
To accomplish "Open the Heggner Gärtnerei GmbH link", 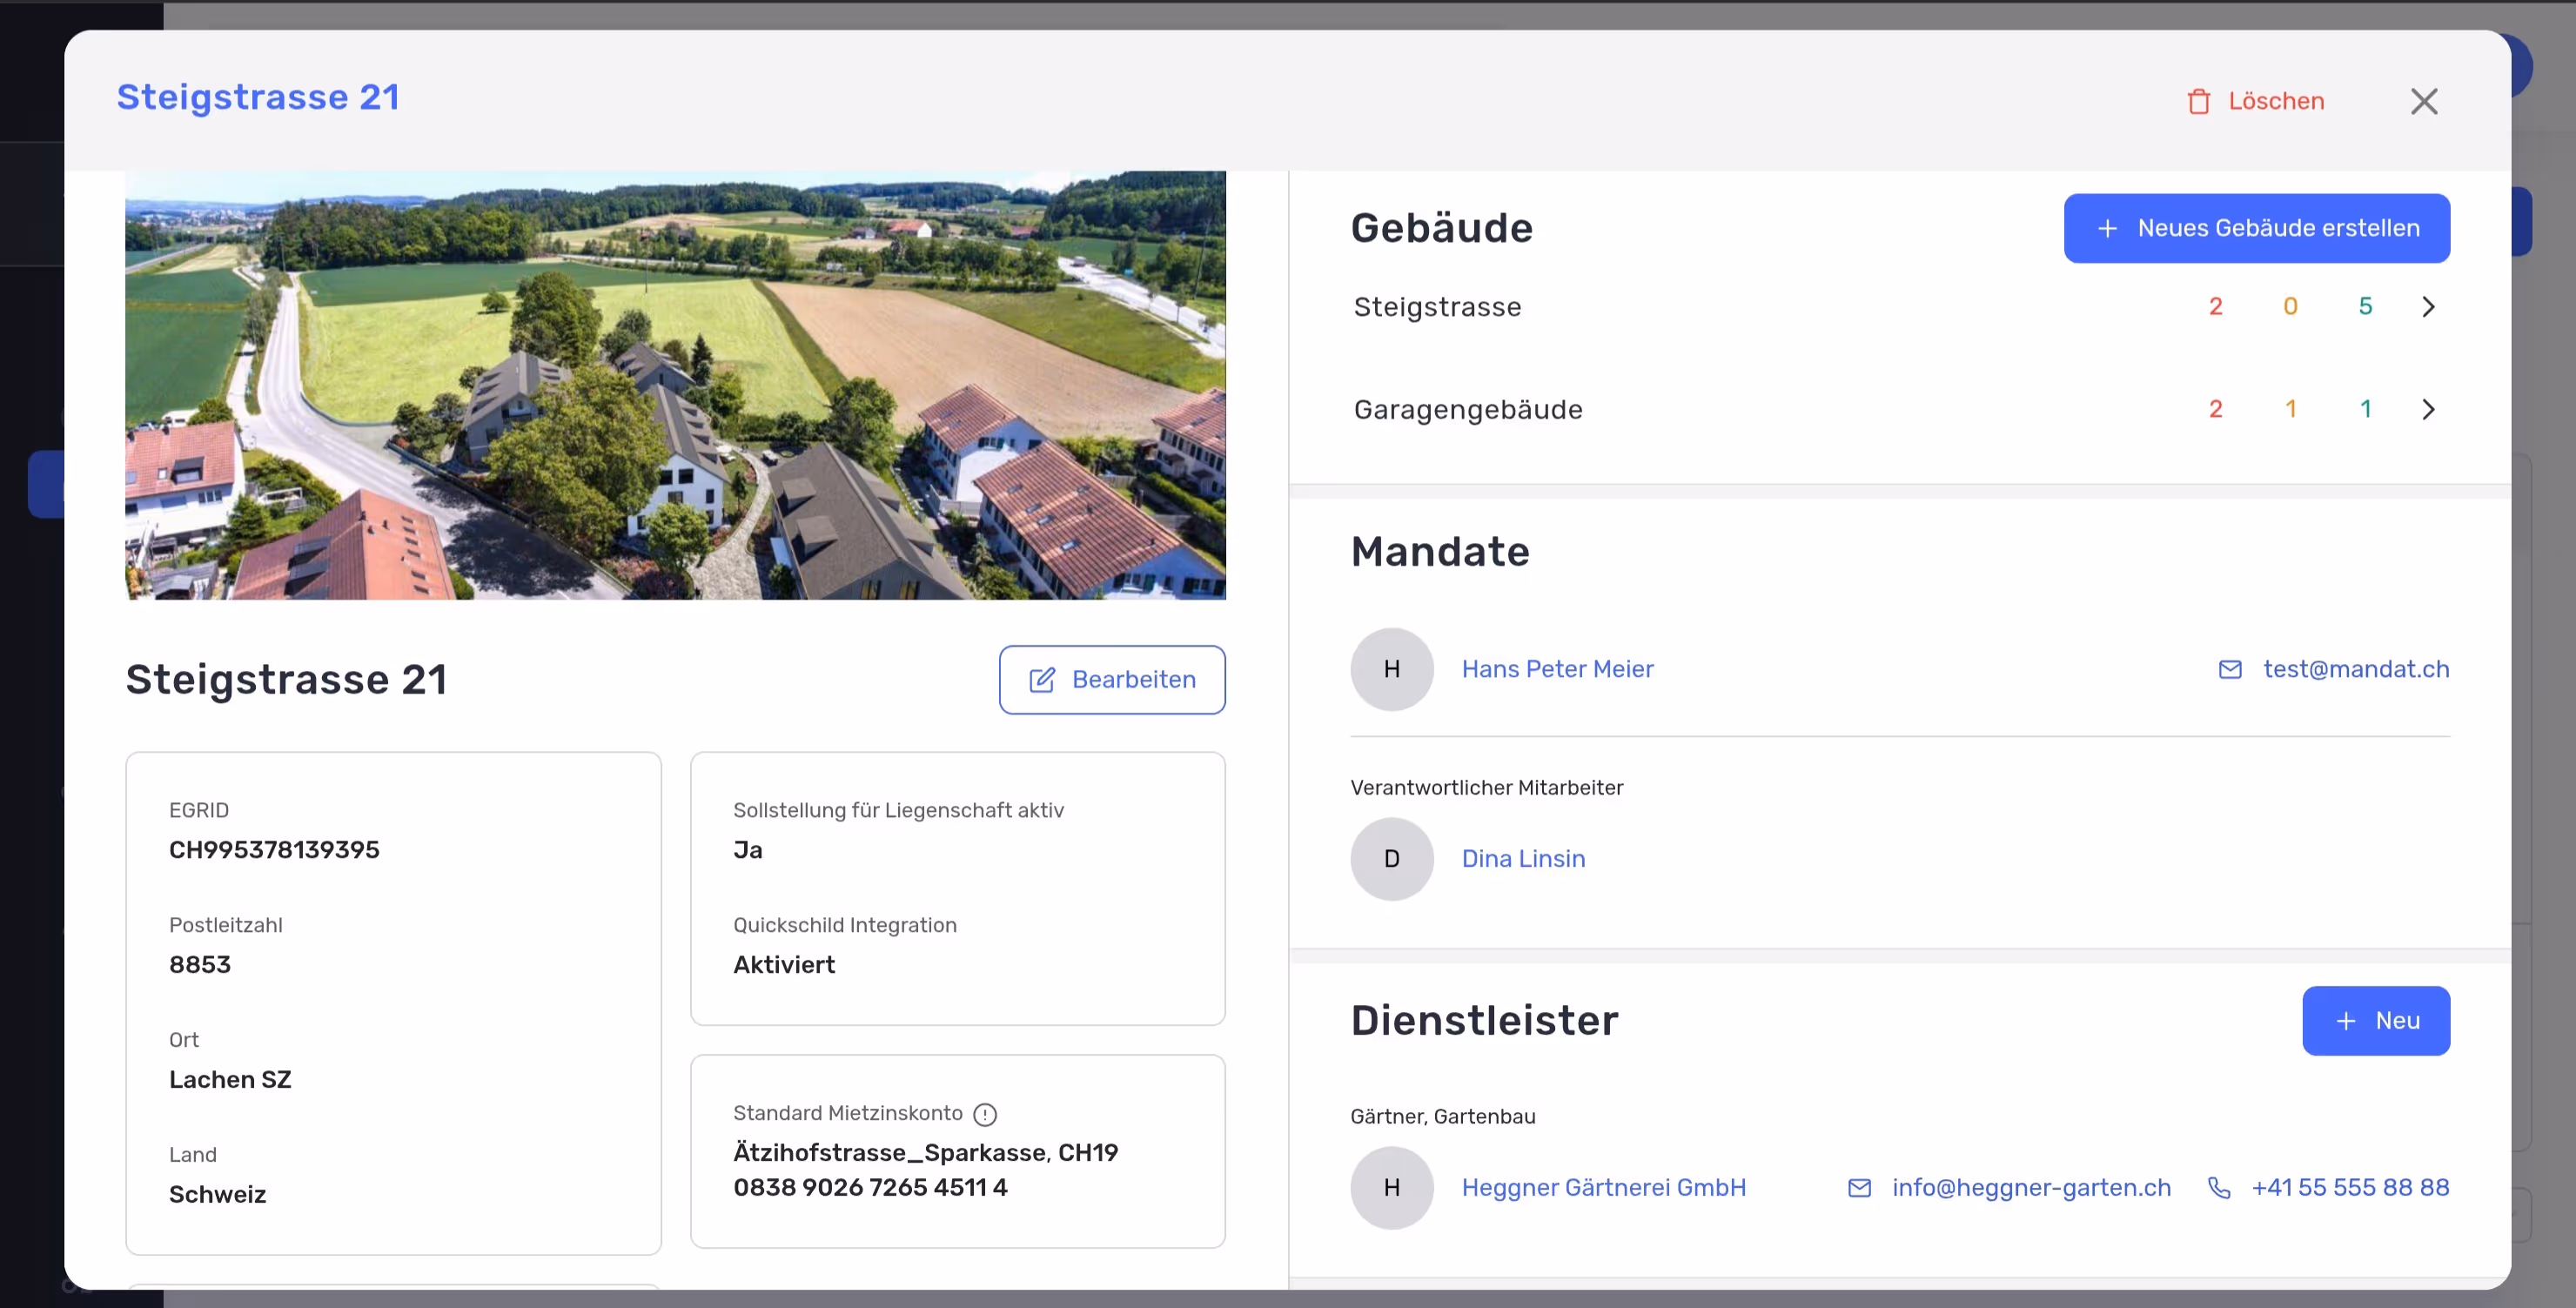I will click(x=1603, y=1187).
